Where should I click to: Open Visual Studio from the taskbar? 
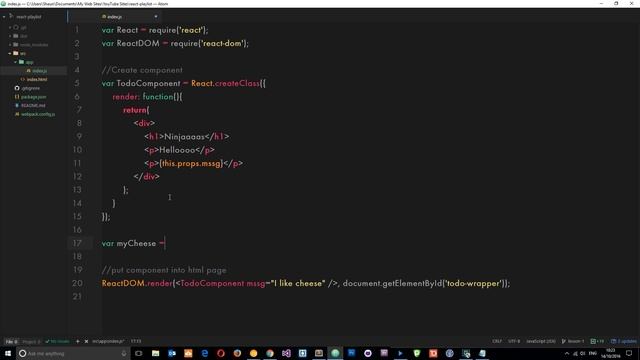click(286, 353)
